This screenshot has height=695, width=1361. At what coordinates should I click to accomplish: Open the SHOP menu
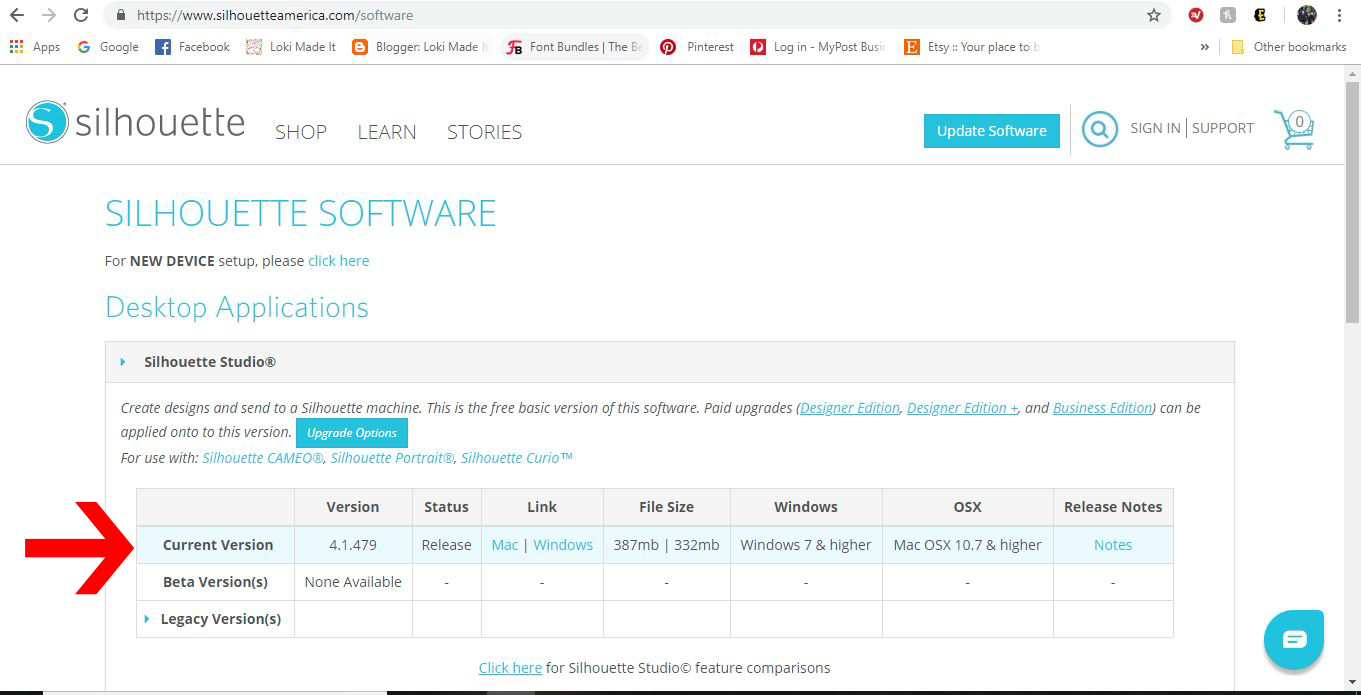point(301,132)
